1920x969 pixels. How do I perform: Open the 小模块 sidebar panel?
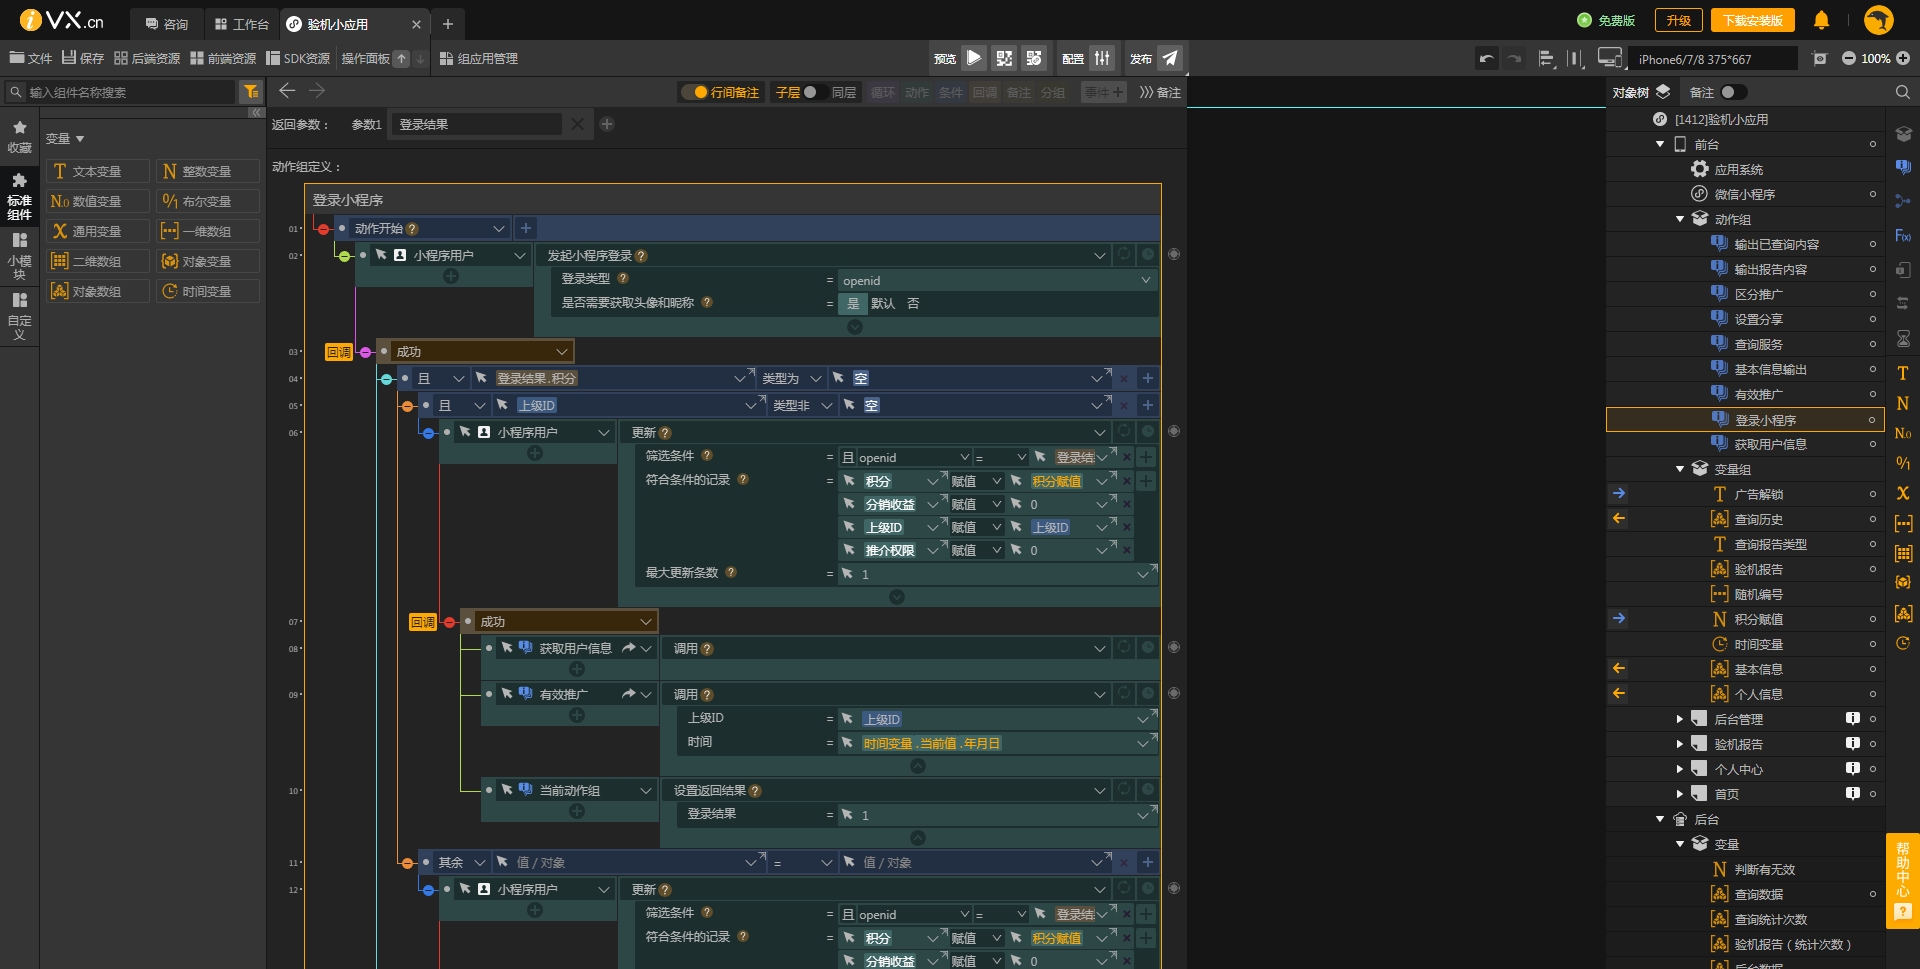coord(19,256)
